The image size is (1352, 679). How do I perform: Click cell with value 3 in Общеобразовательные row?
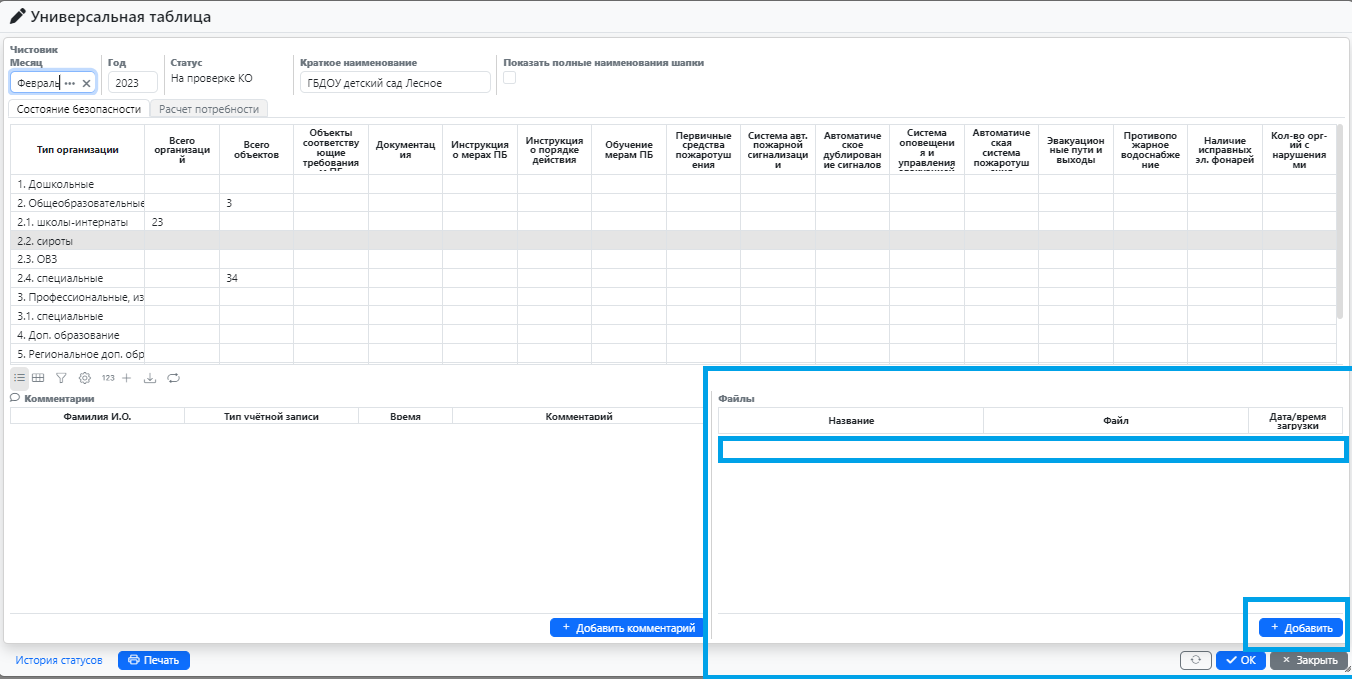(x=256, y=203)
